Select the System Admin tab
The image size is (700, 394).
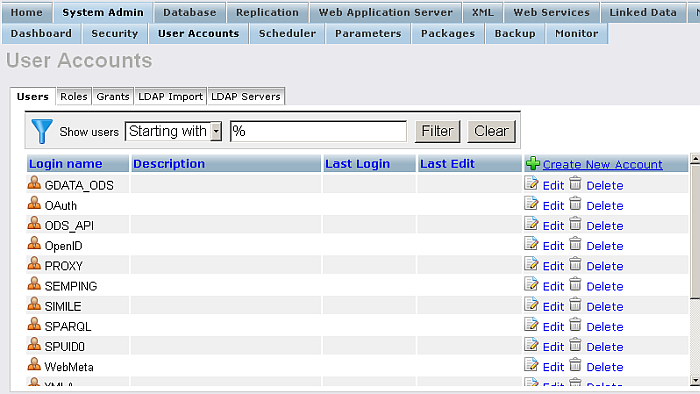tap(103, 12)
